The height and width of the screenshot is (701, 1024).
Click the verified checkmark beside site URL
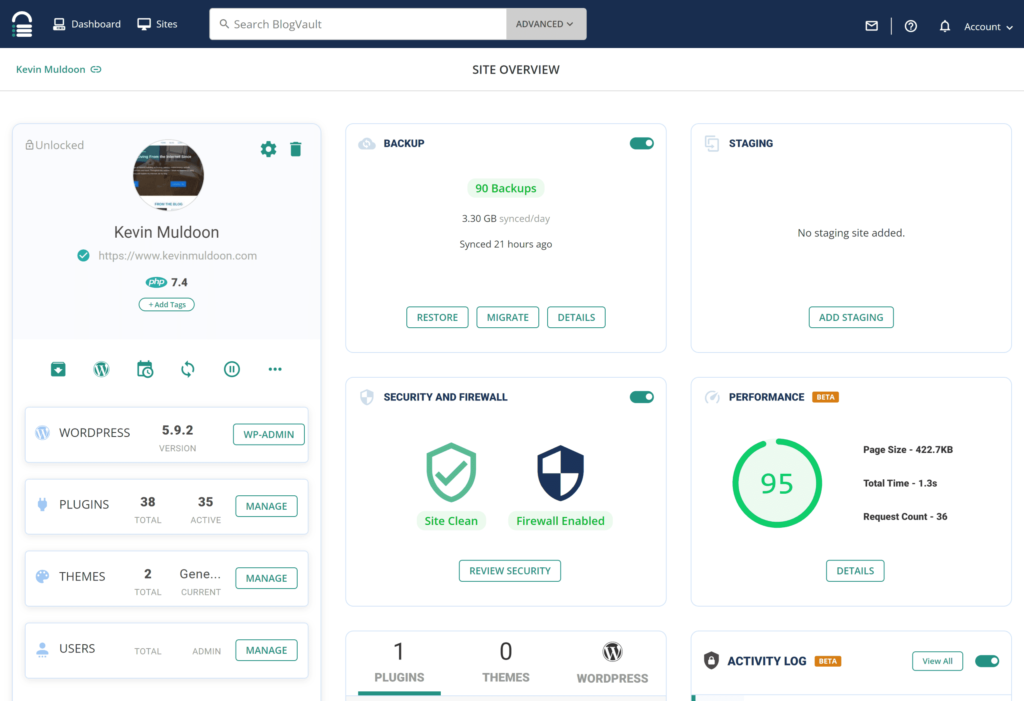pyautogui.click(x=84, y=255)
